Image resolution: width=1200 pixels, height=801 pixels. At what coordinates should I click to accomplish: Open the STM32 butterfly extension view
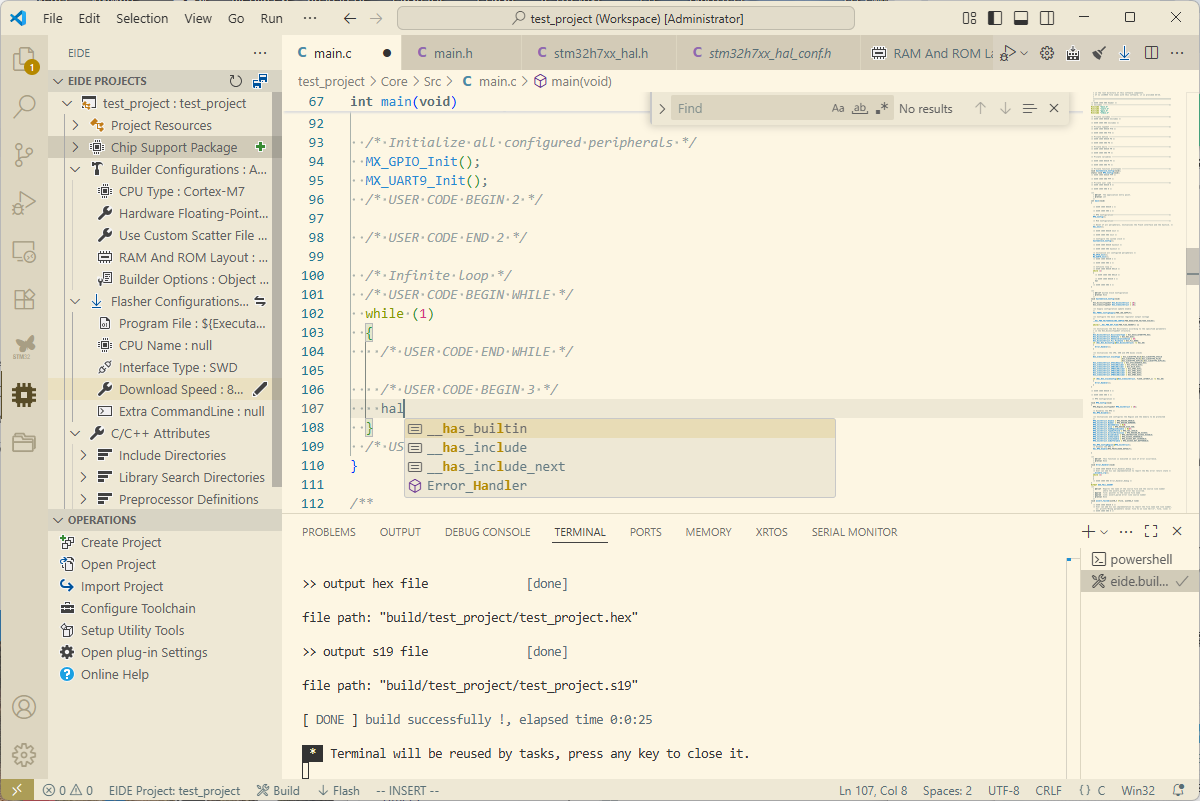[x=24, y=347]
